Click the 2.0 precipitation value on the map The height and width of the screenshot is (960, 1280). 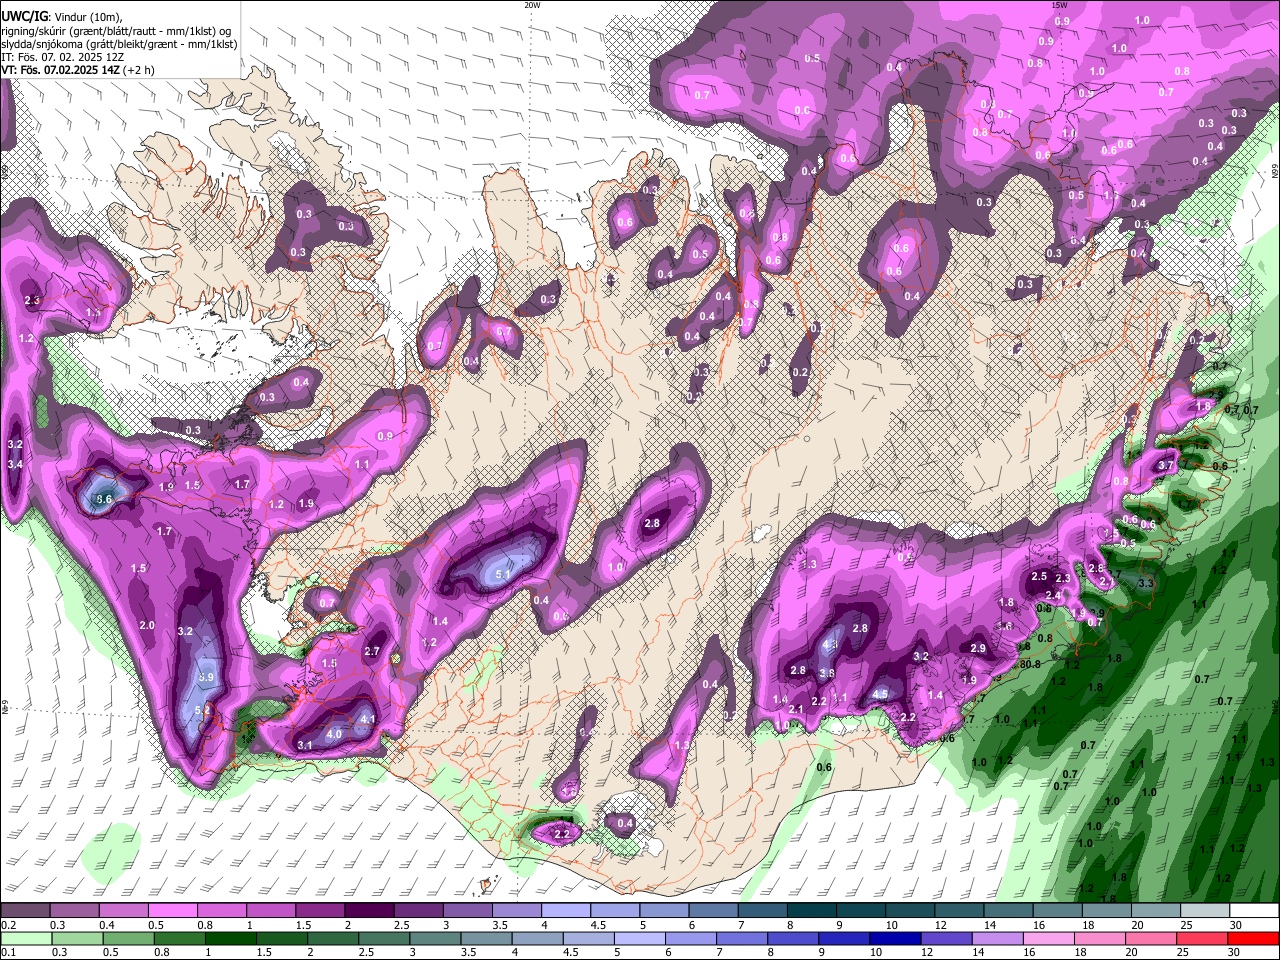[x=147, y=625]
